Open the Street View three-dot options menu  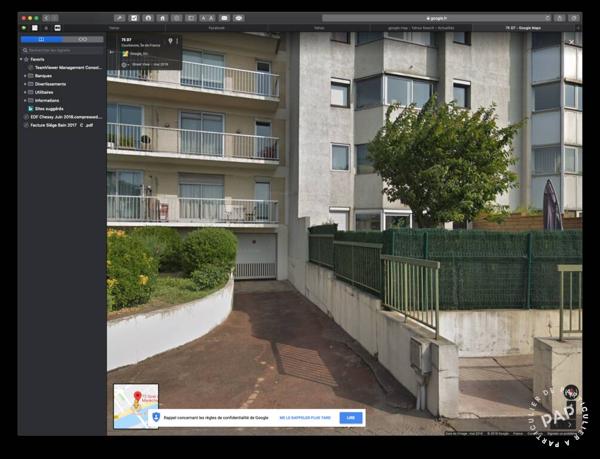click(177, 41)
